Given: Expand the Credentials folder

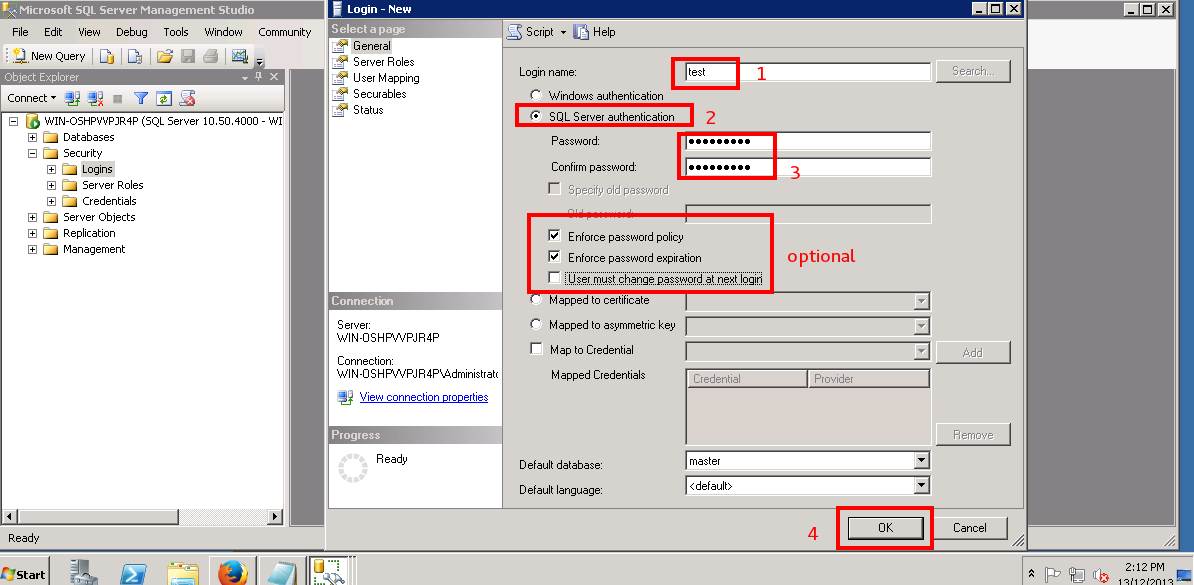Looking at the screenshot, I should point(51,201).
